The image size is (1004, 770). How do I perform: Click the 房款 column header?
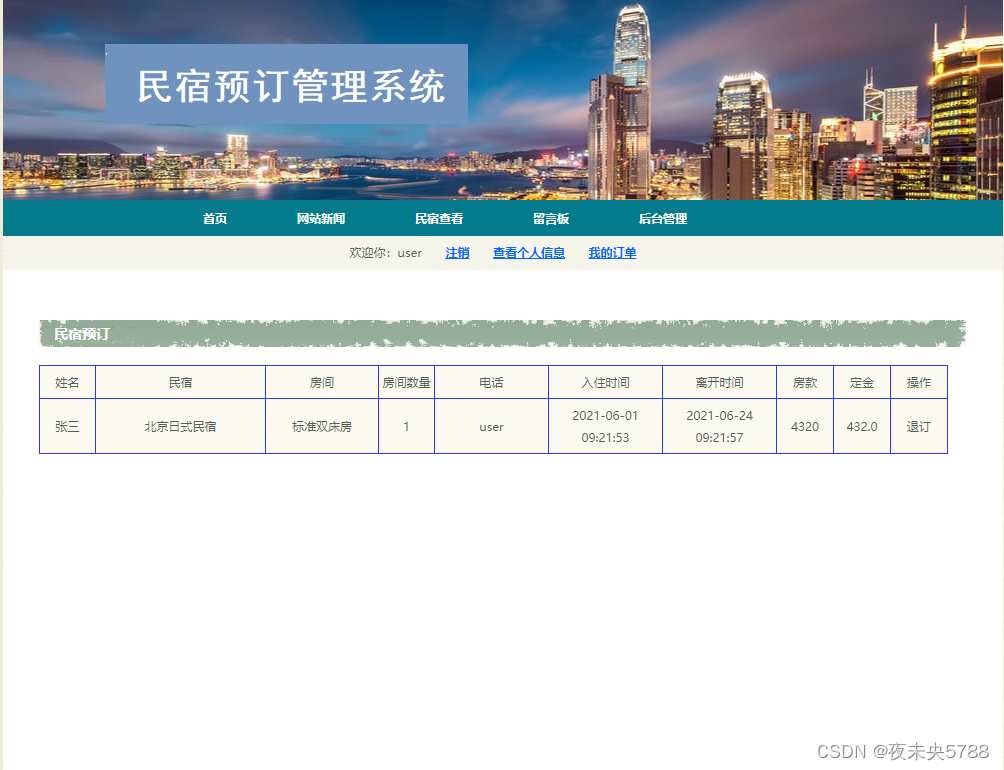tap(805, 382)
